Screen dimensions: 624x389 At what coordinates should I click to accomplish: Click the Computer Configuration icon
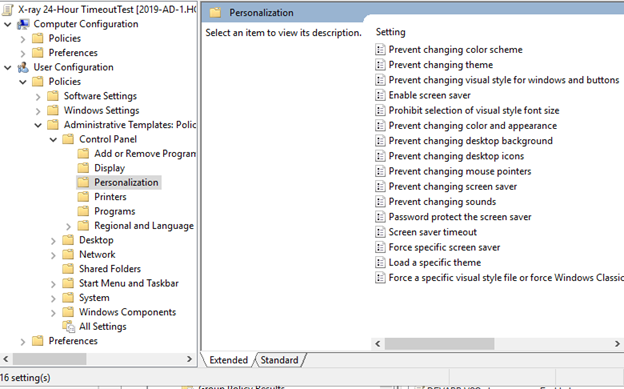pos(23,24)
